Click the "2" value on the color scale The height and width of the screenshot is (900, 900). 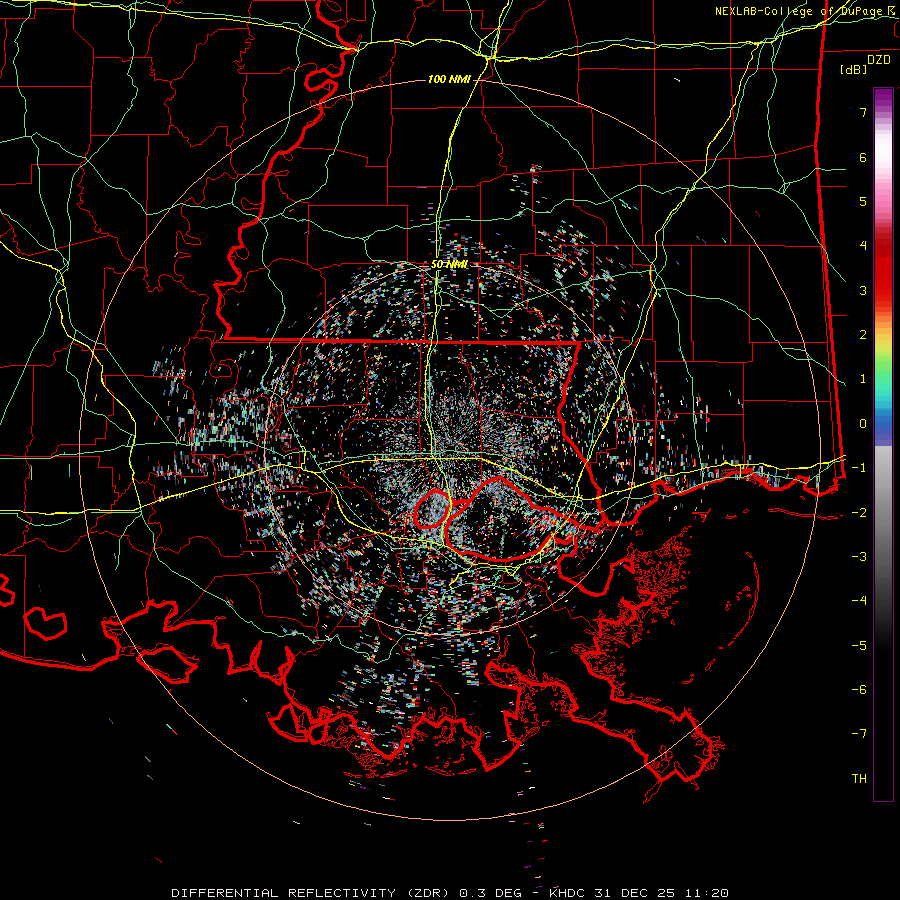(863, 335)
